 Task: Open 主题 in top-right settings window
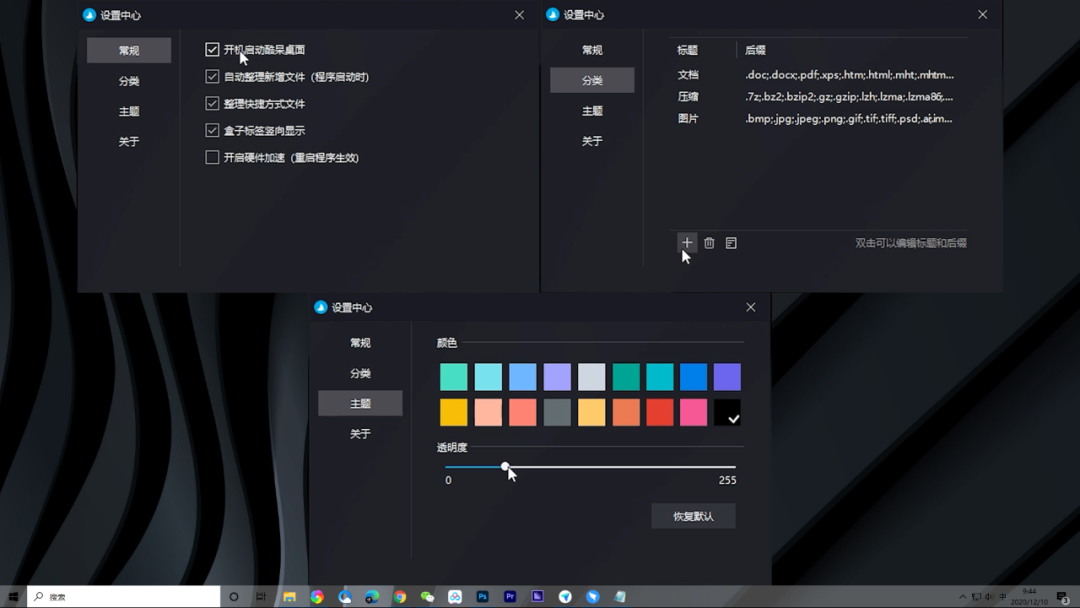(x=592, y=110)
